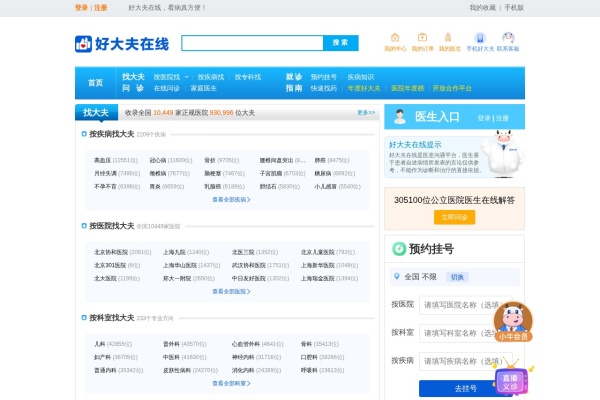Go to 首页 in navigation bar
The width and height of the screenshot is (600, 400).
click(95, 83)
